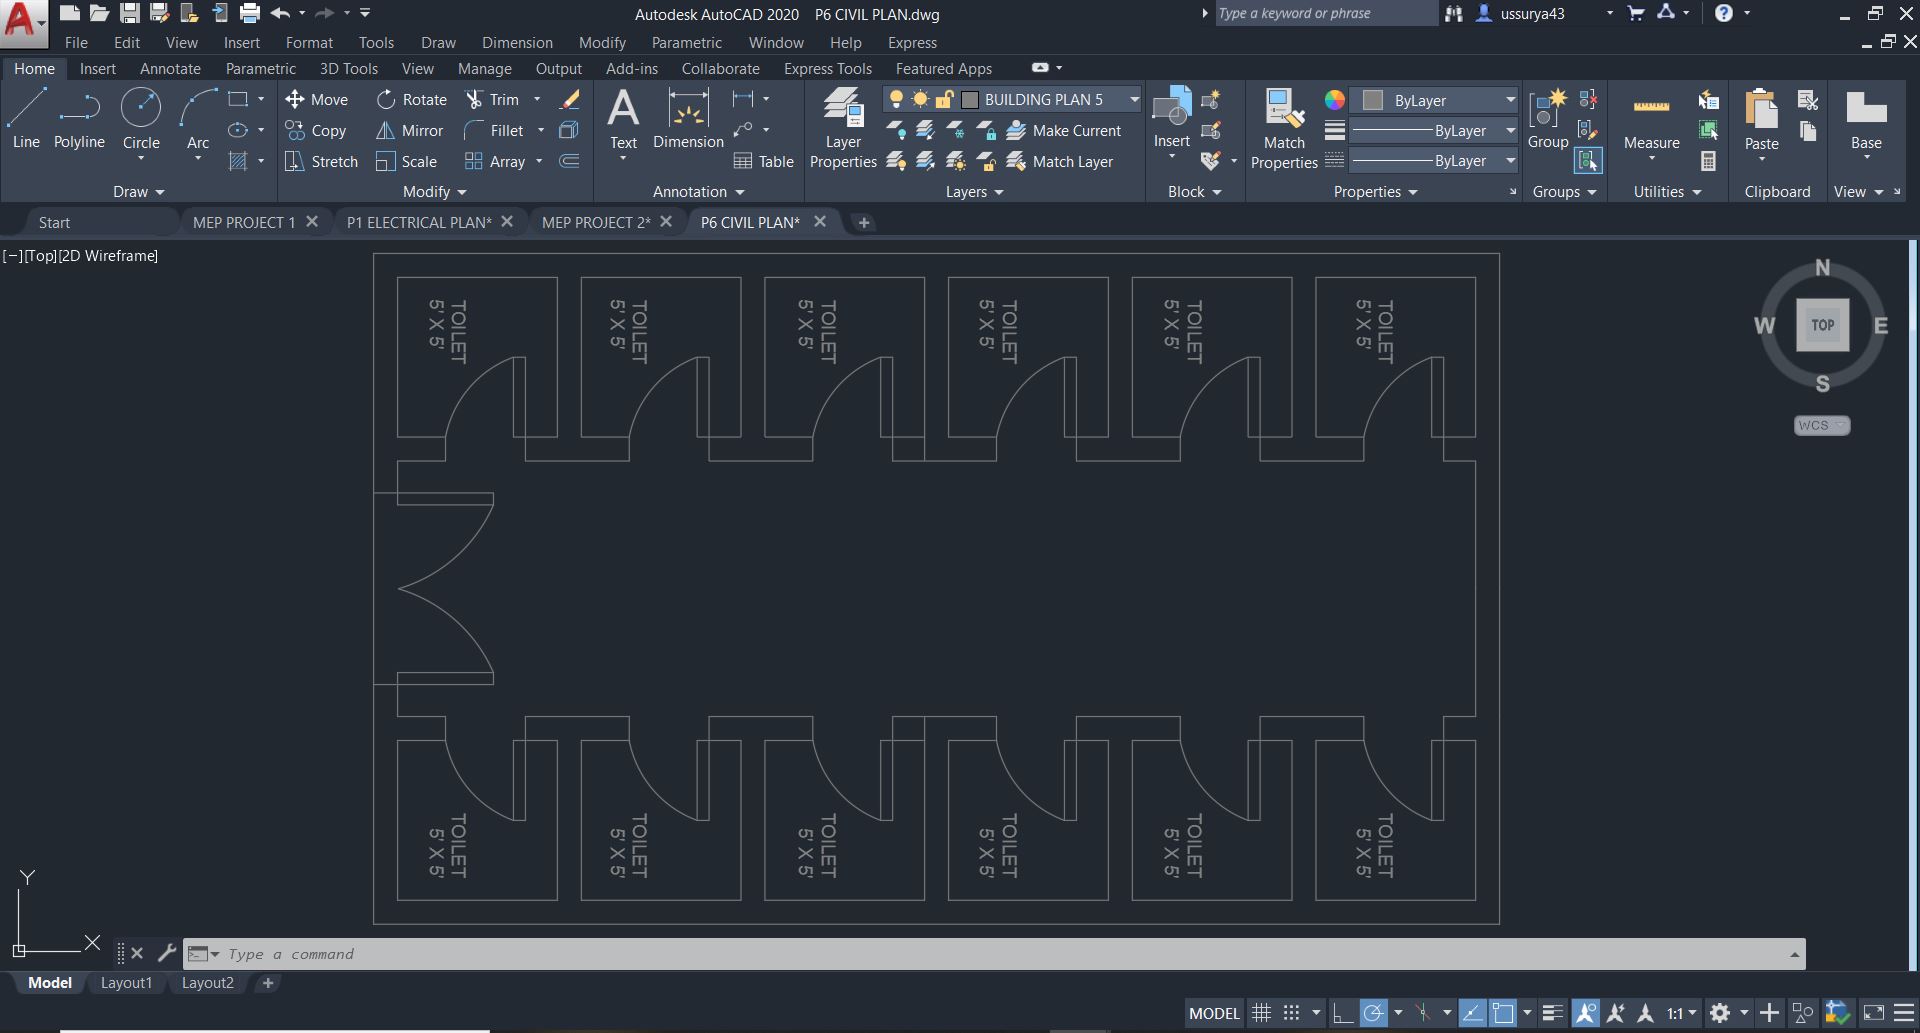Open the BUILDING PLAN 5 layer dropdown
Screen dimensions: 1920x1033
pos(1134,99)
